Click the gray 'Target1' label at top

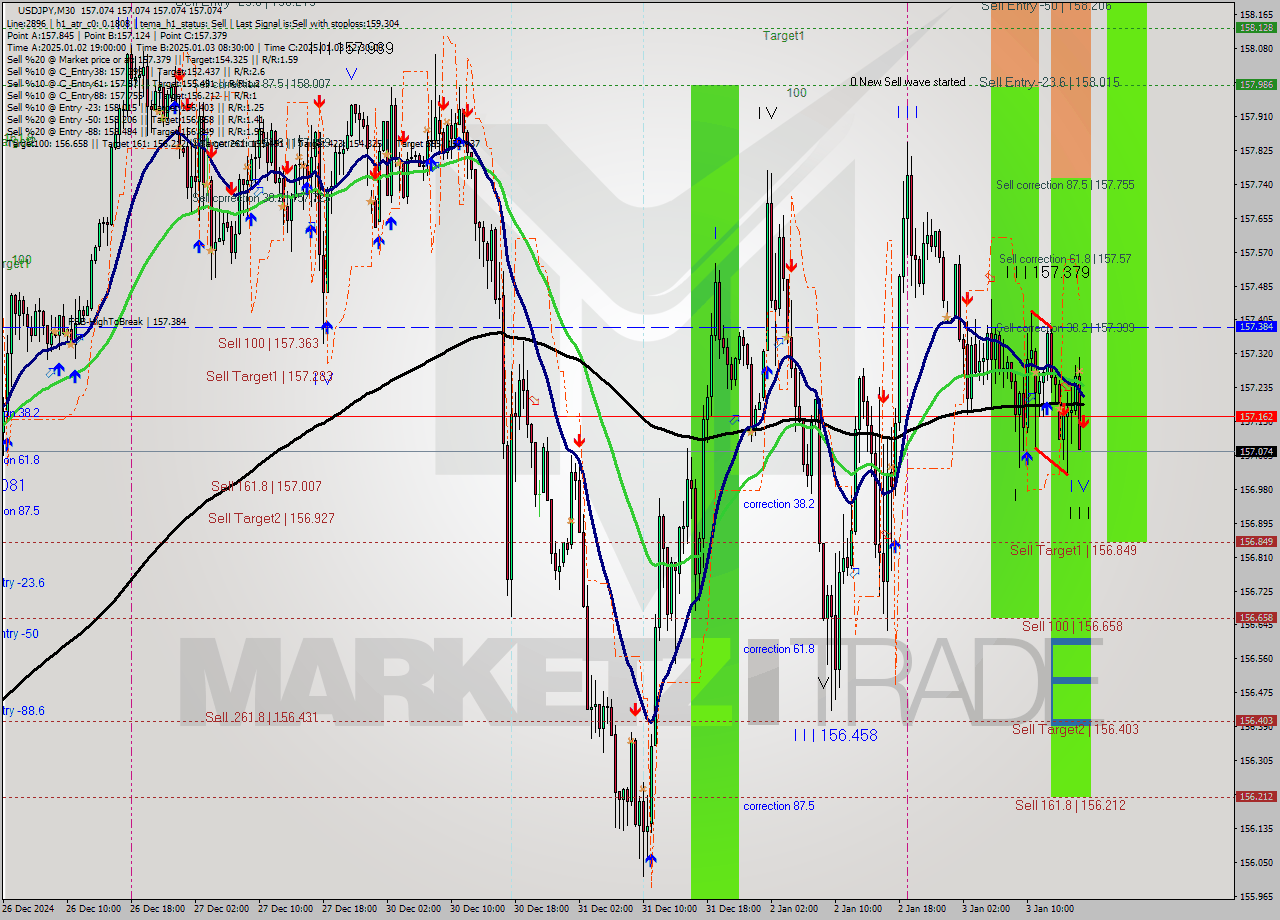point(784,36)
